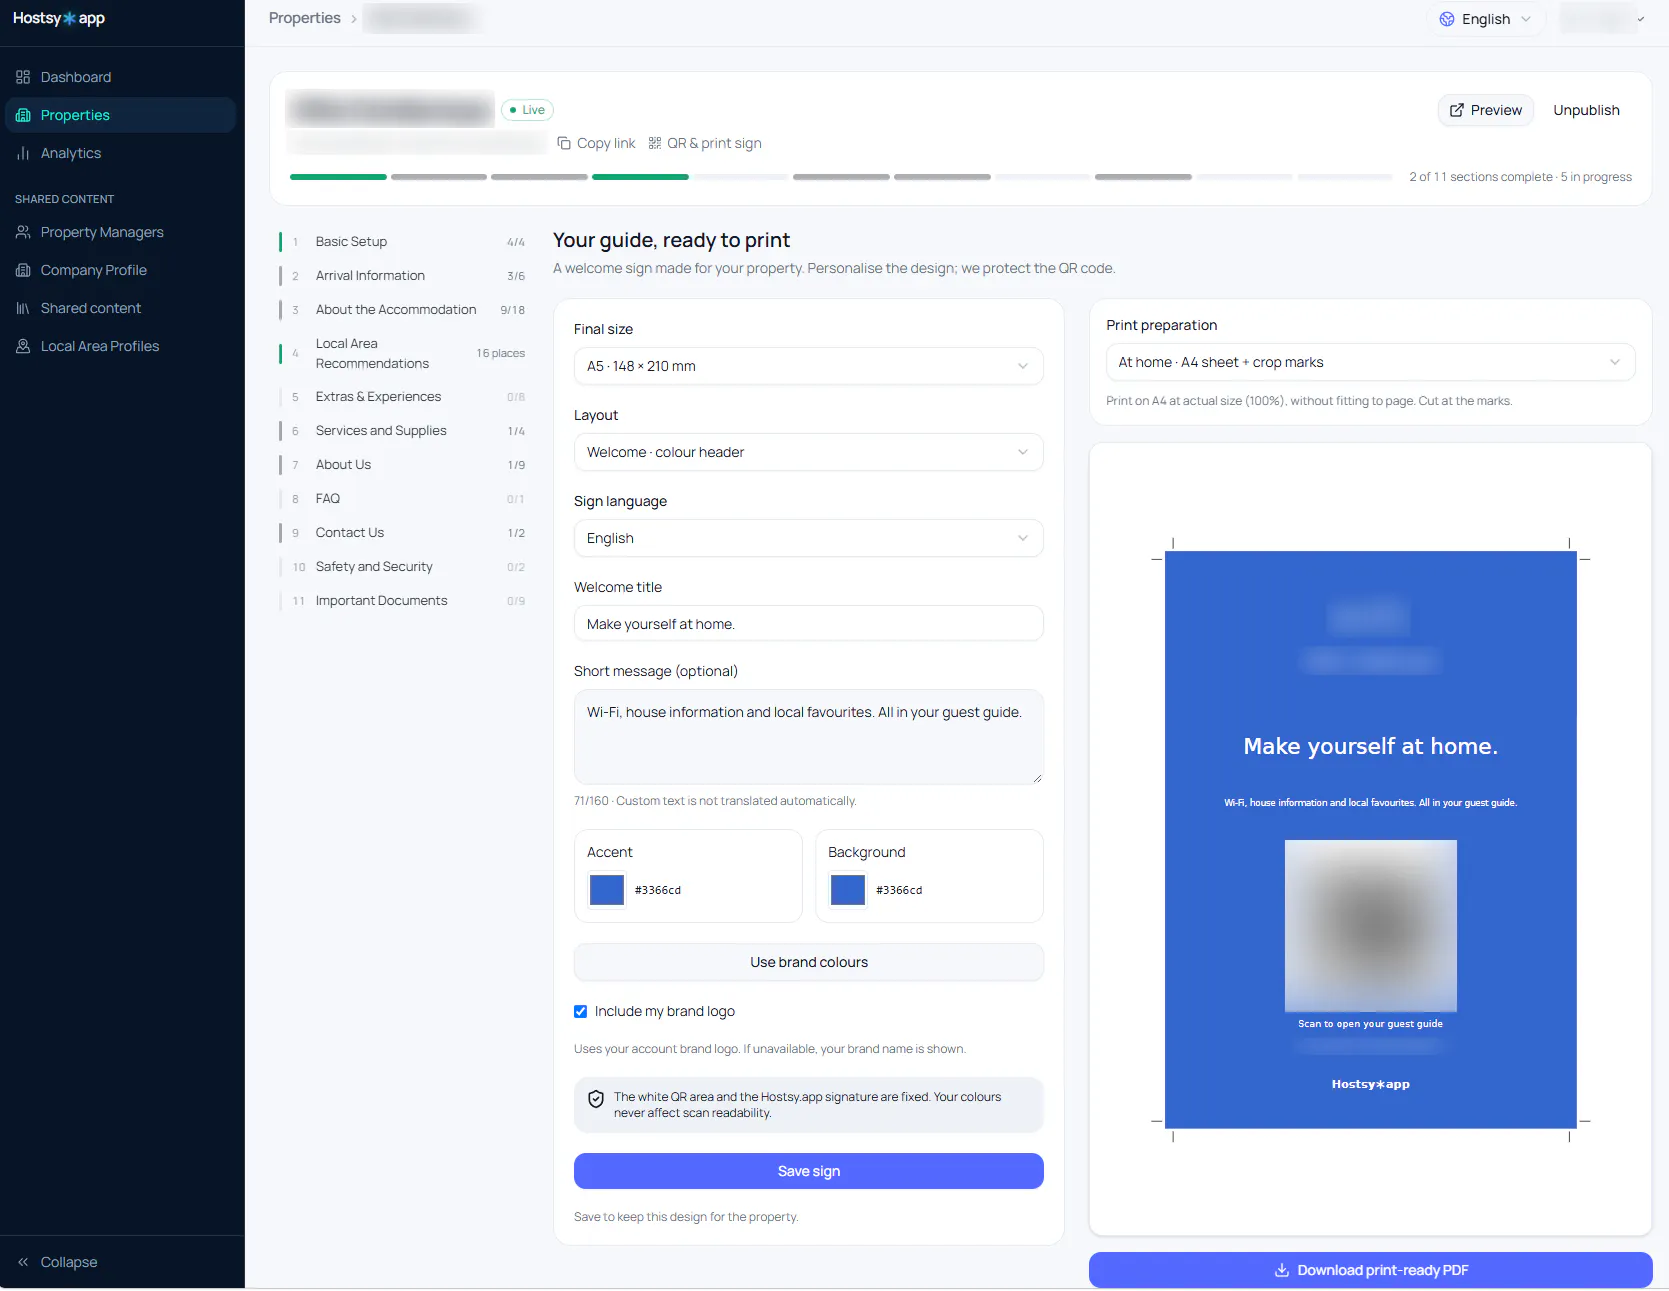1669x1291 pixels.
Task: Open About the Accommodation section
Action: tap(403, 310)
